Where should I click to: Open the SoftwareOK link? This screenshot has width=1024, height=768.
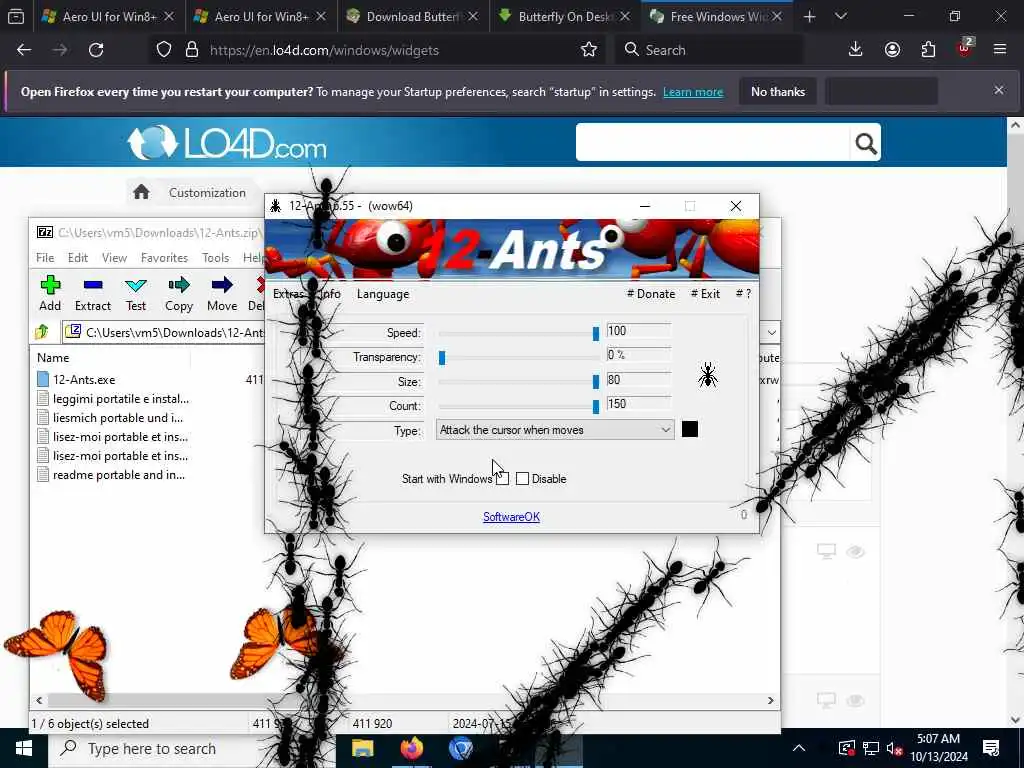point(511,517)
